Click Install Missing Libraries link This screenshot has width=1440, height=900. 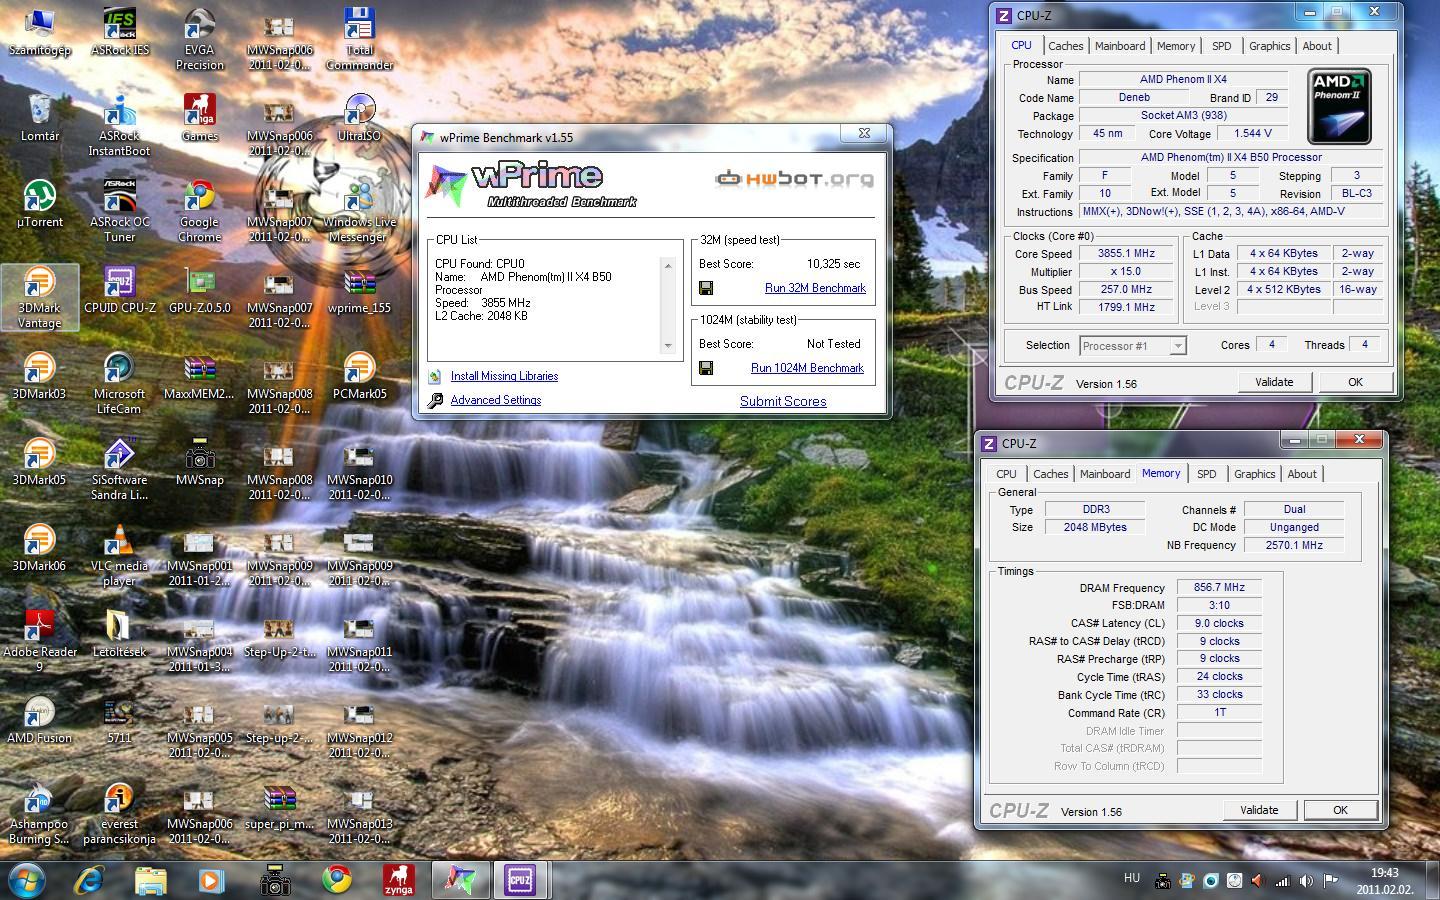tap(504, 376)
